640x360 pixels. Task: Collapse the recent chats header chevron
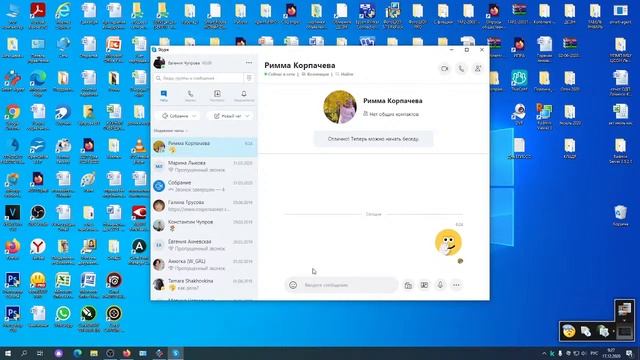click(187, 131)
